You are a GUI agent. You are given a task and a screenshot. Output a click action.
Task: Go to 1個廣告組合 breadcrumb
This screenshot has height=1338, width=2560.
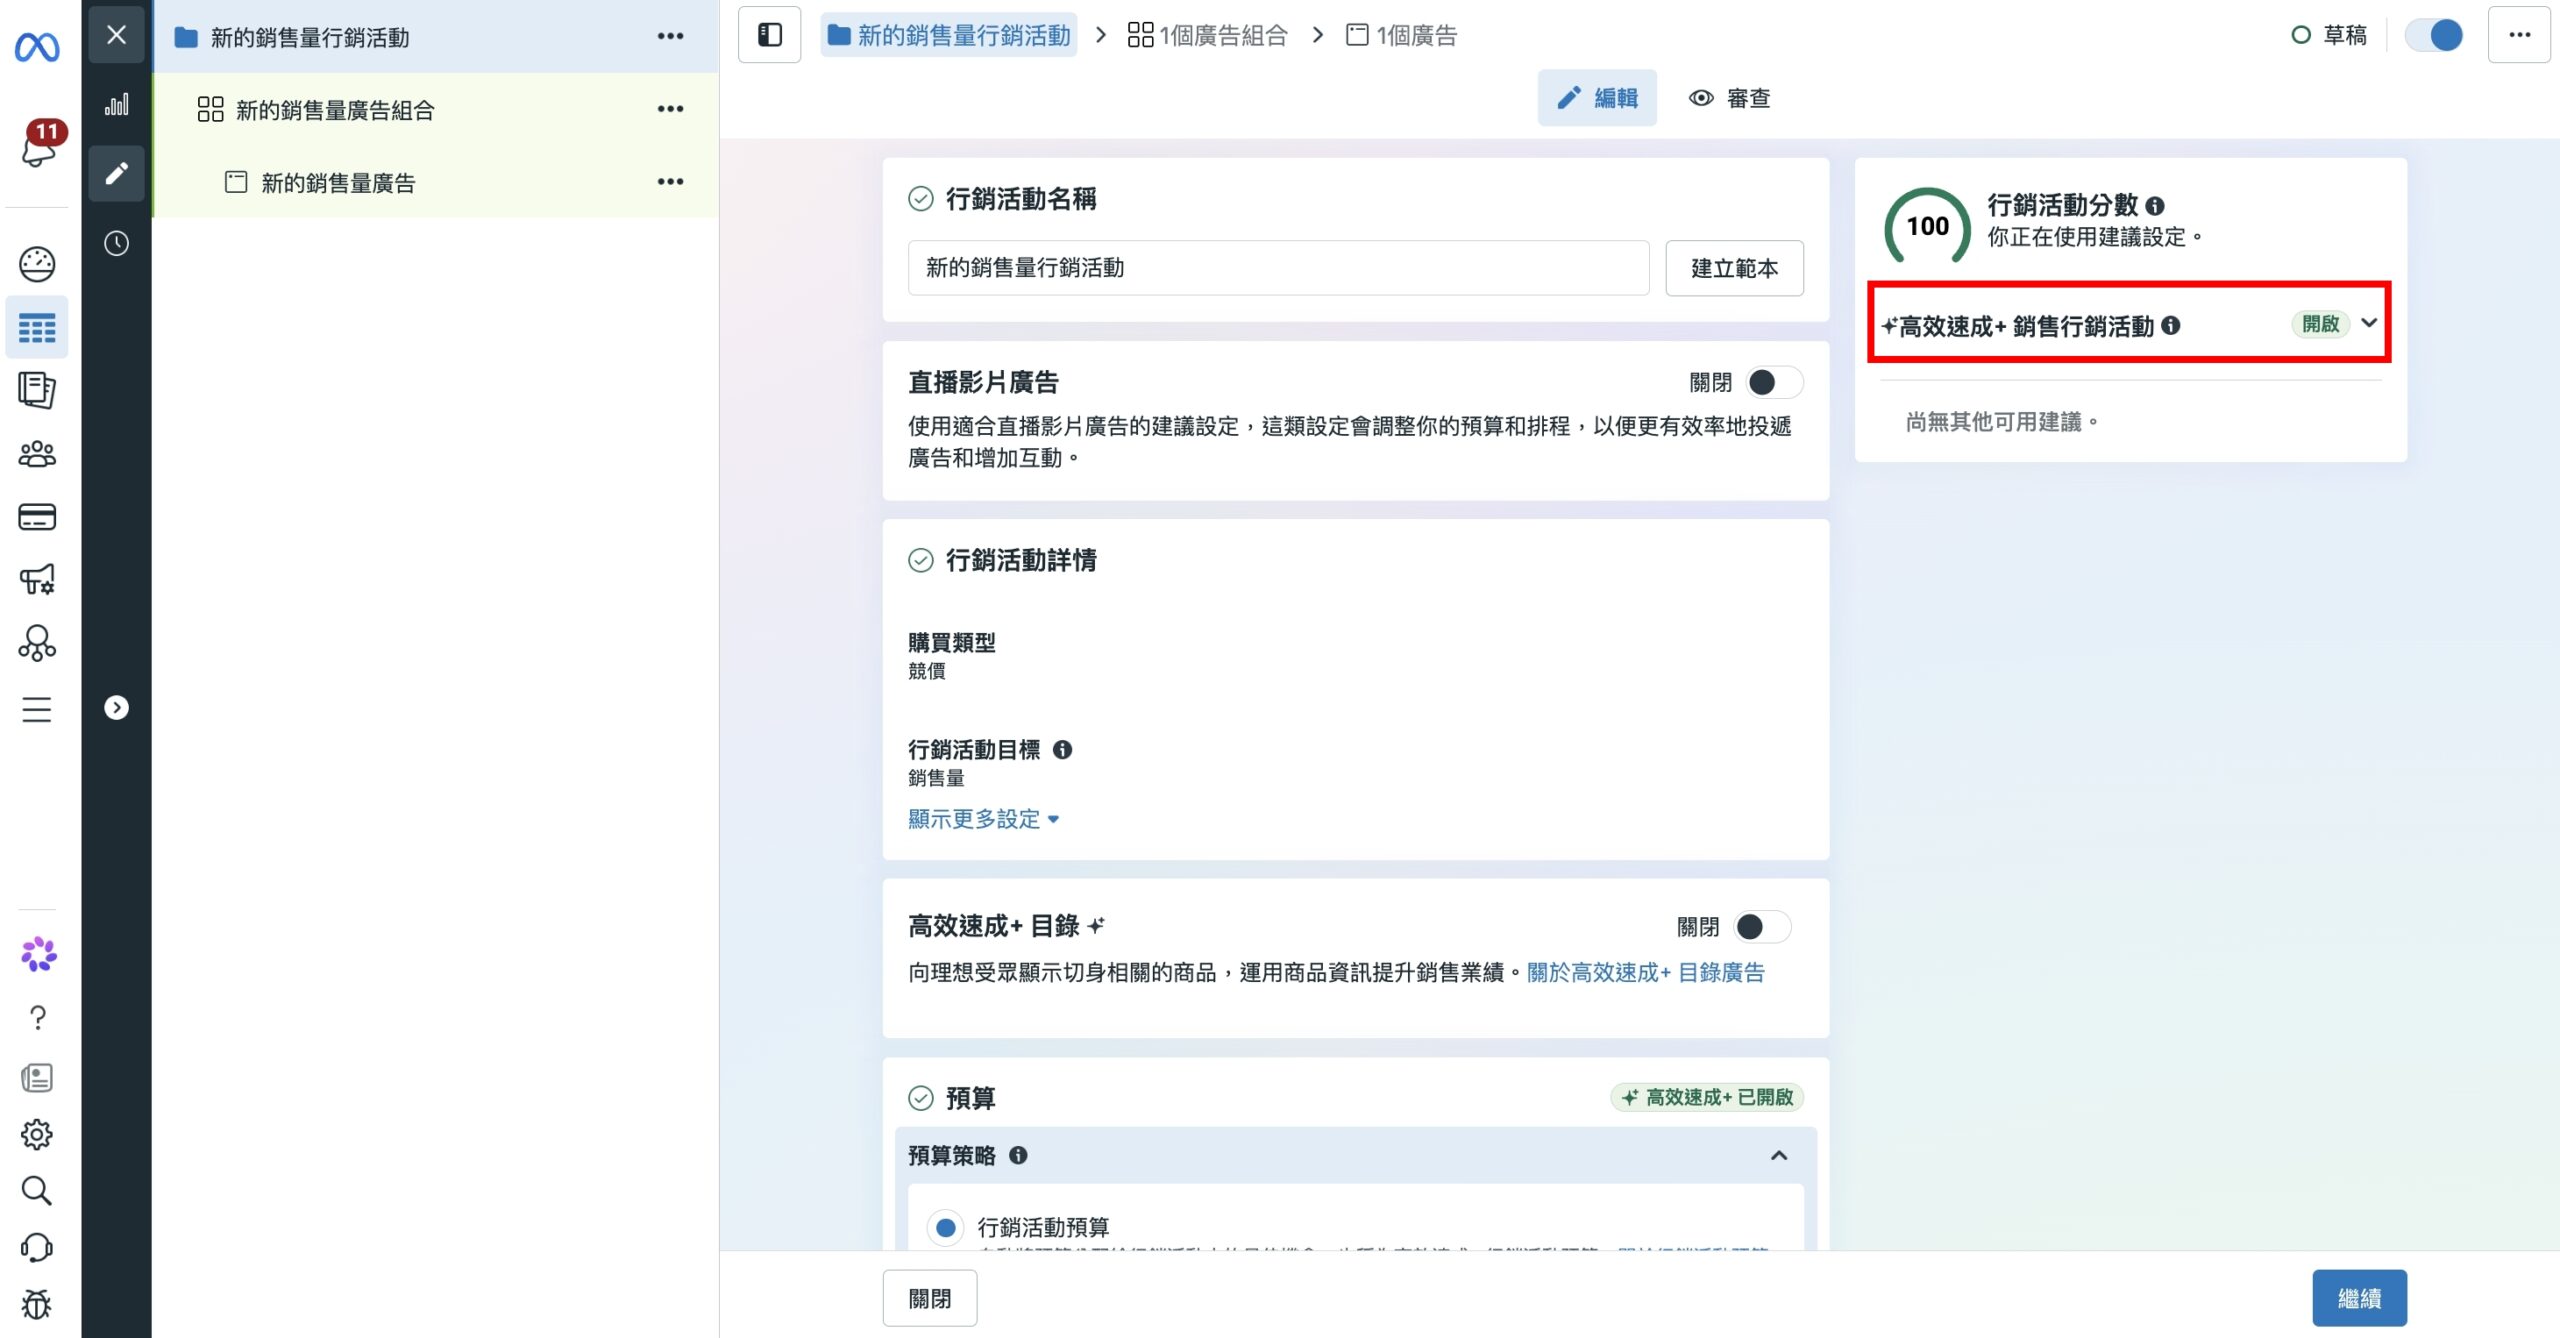(1208, 35)
